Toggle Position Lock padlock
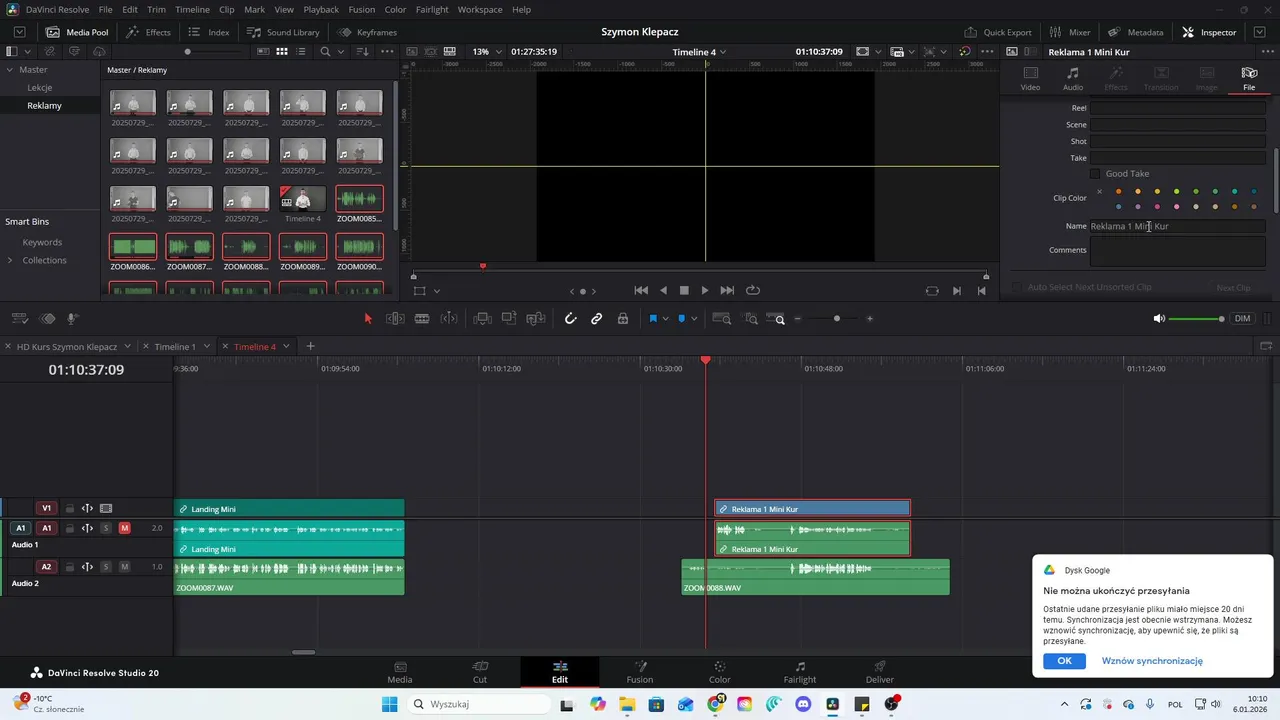 coord(623,319)
